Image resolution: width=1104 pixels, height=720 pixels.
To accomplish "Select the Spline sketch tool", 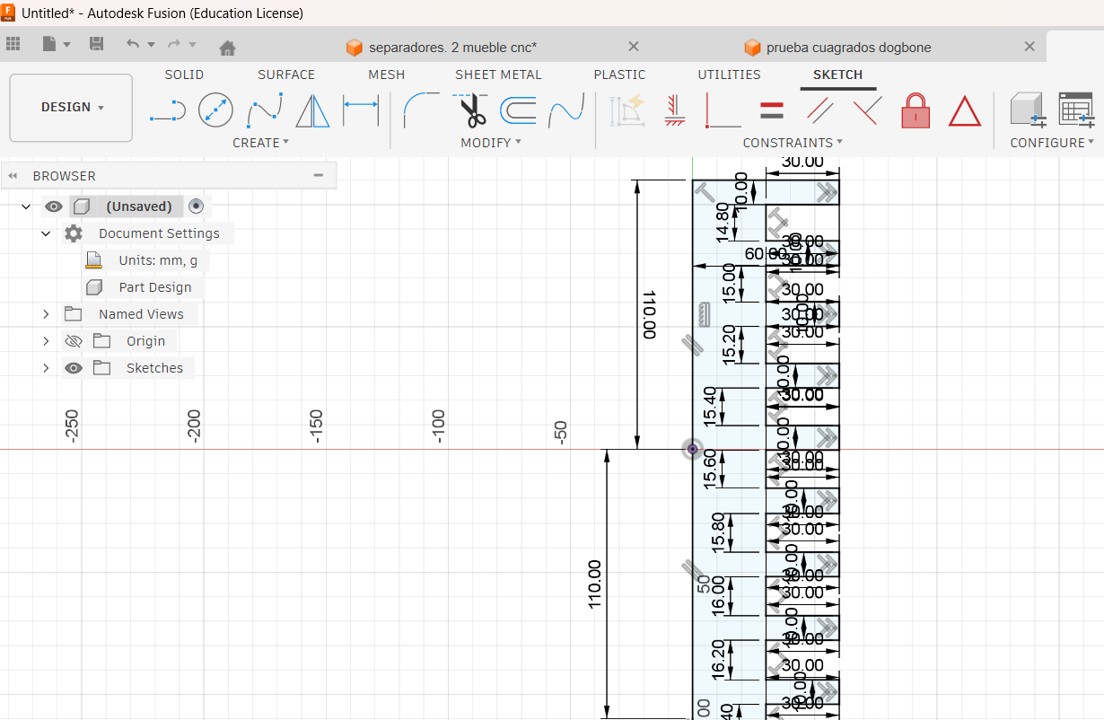I will [265, 111].
